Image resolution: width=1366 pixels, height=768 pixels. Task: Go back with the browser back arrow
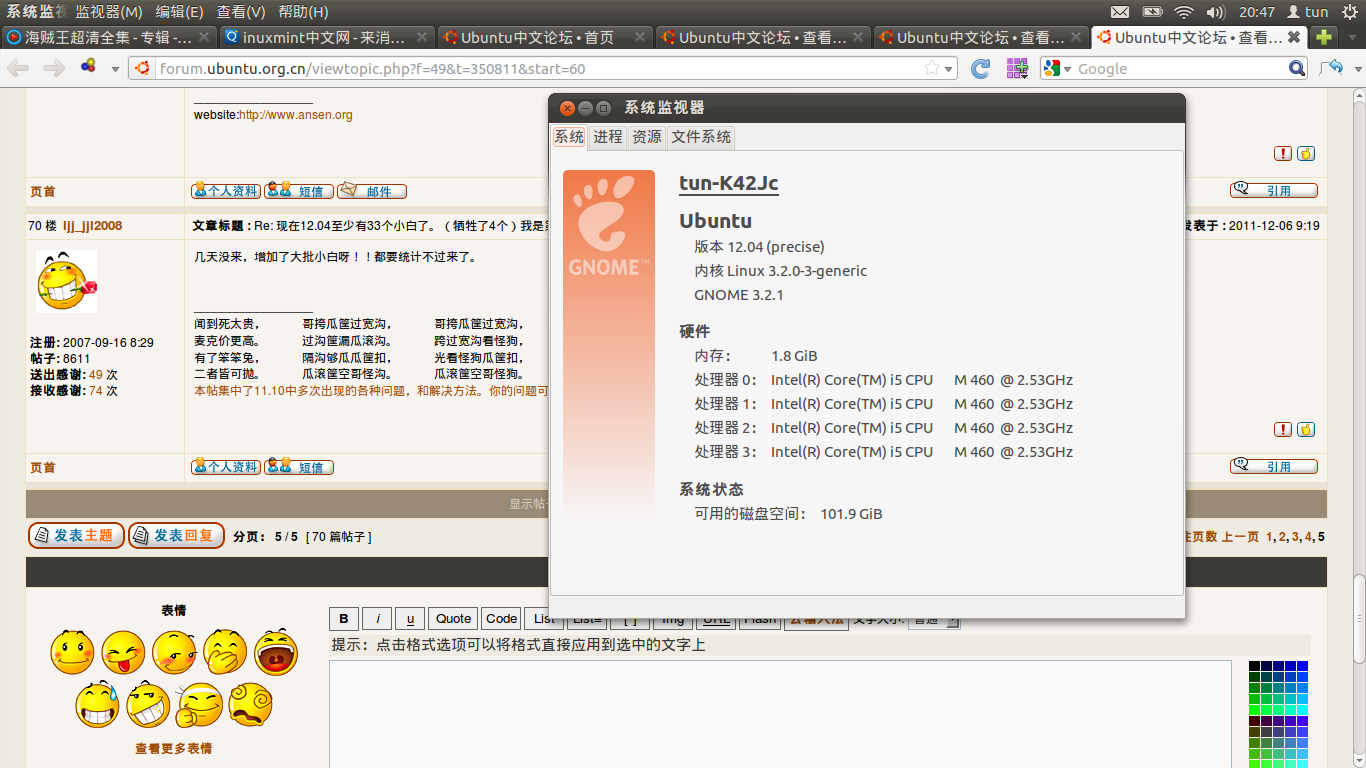(18, 68)
